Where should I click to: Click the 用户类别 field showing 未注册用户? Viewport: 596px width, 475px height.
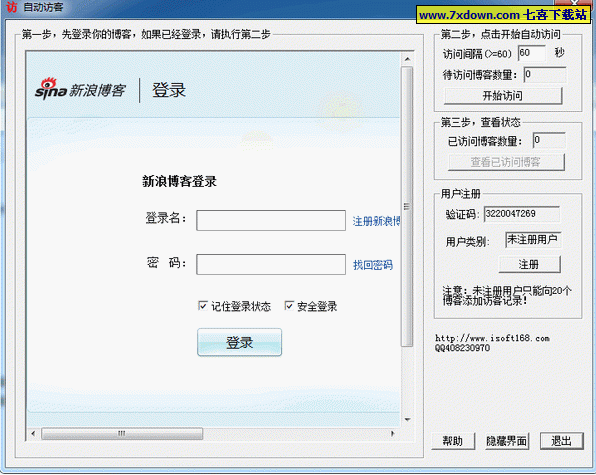533,240
